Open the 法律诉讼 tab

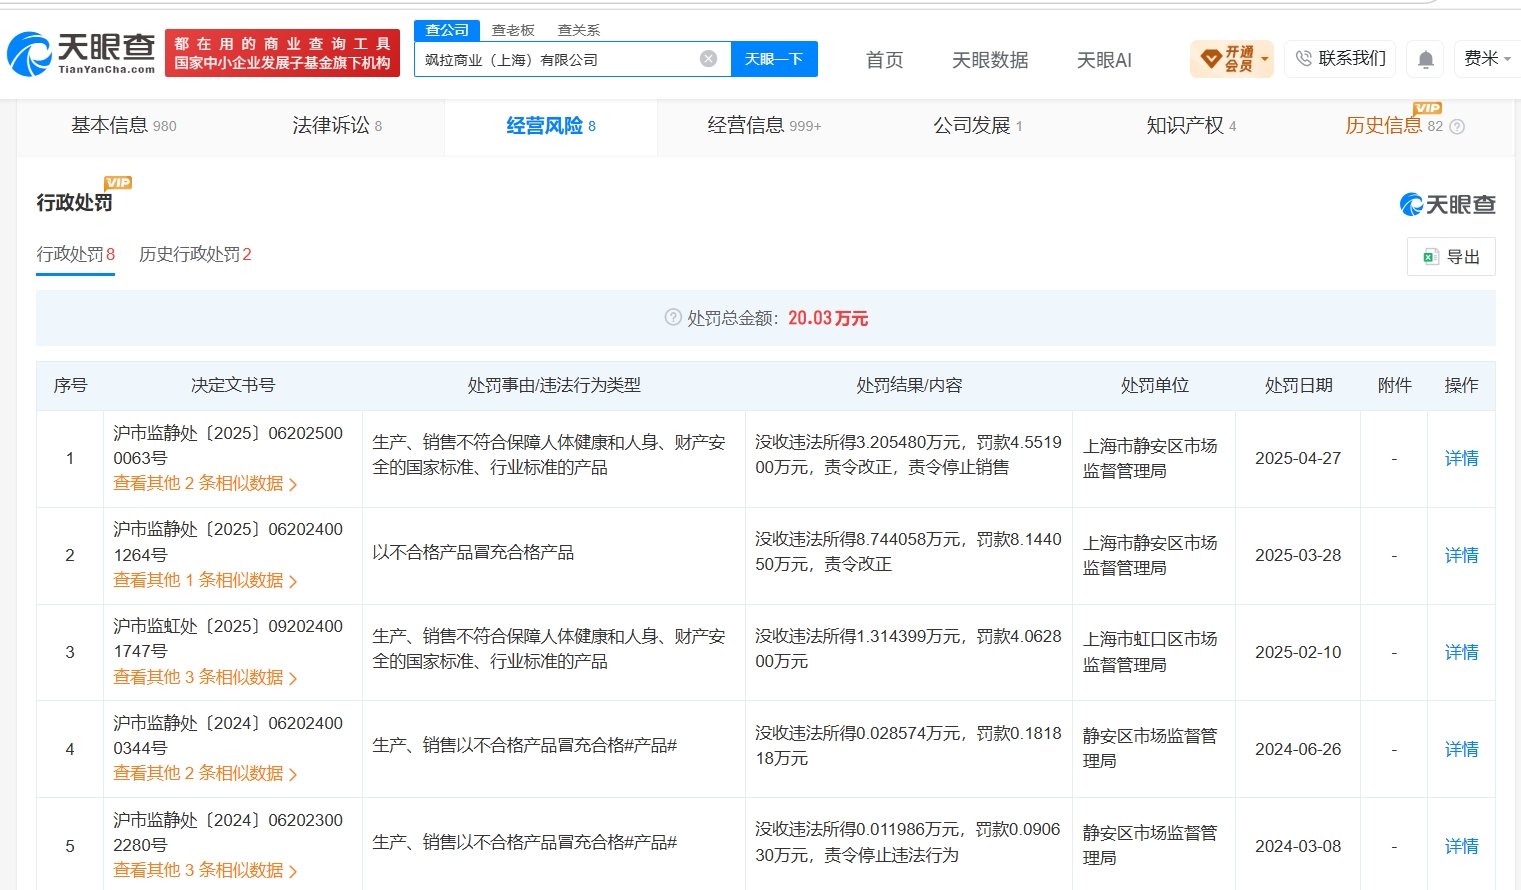[337, 125]
